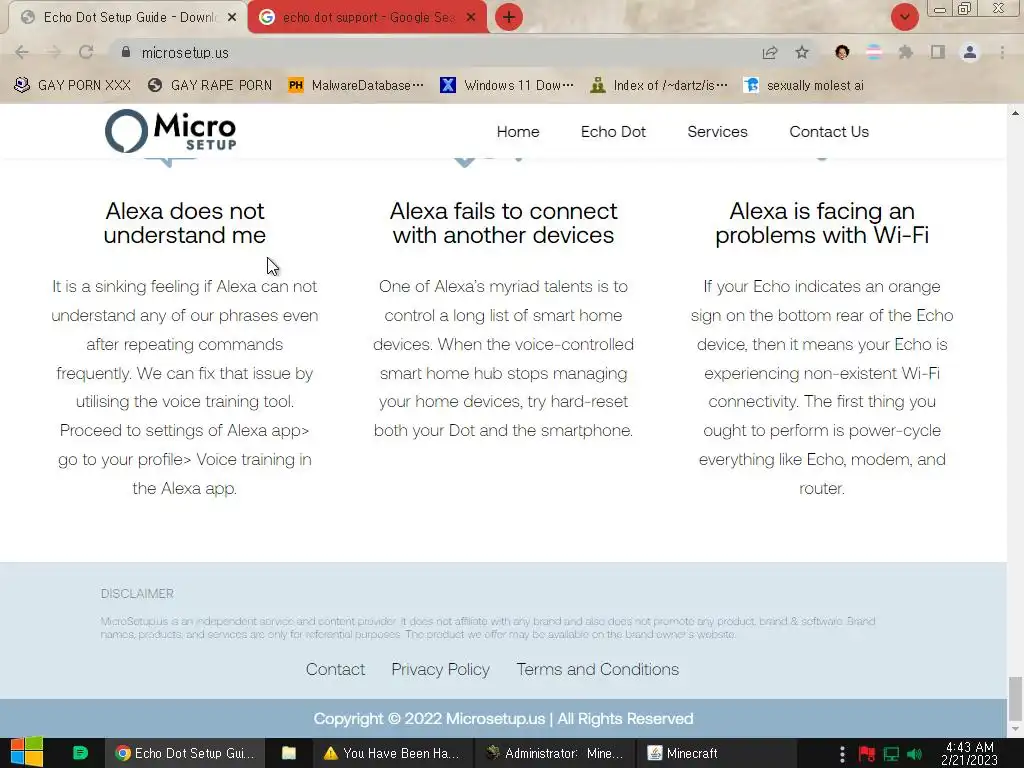Viewport: 1024px width, 768px height.
Task: Open the extensions puzzle icon
Action: tap(906, 52)
